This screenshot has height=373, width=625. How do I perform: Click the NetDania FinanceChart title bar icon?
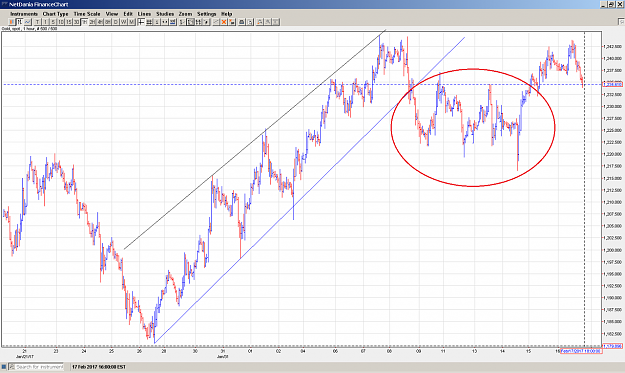click(x=4, y=4)
